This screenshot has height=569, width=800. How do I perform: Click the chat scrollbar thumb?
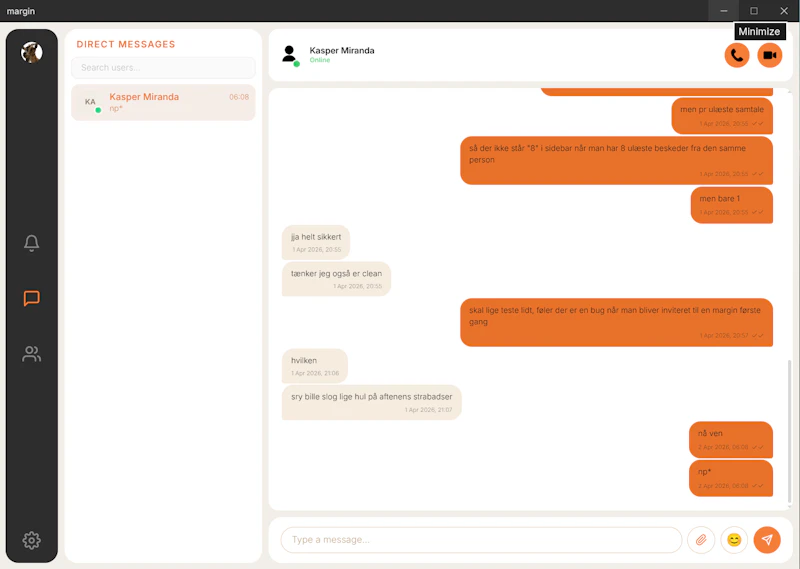789,431
